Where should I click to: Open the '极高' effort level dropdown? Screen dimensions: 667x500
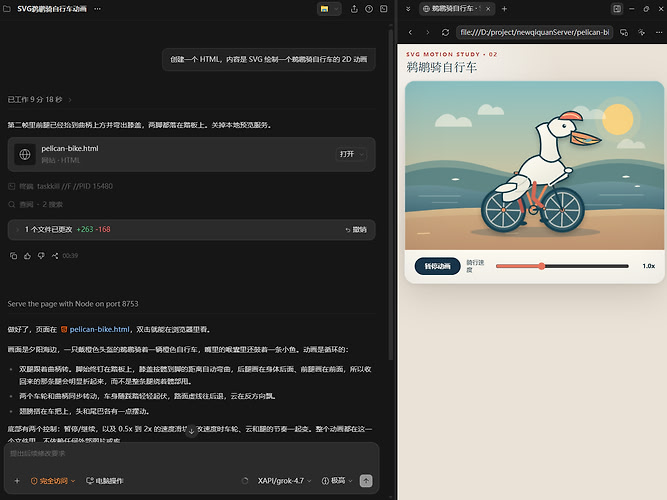tap(337, 481)
